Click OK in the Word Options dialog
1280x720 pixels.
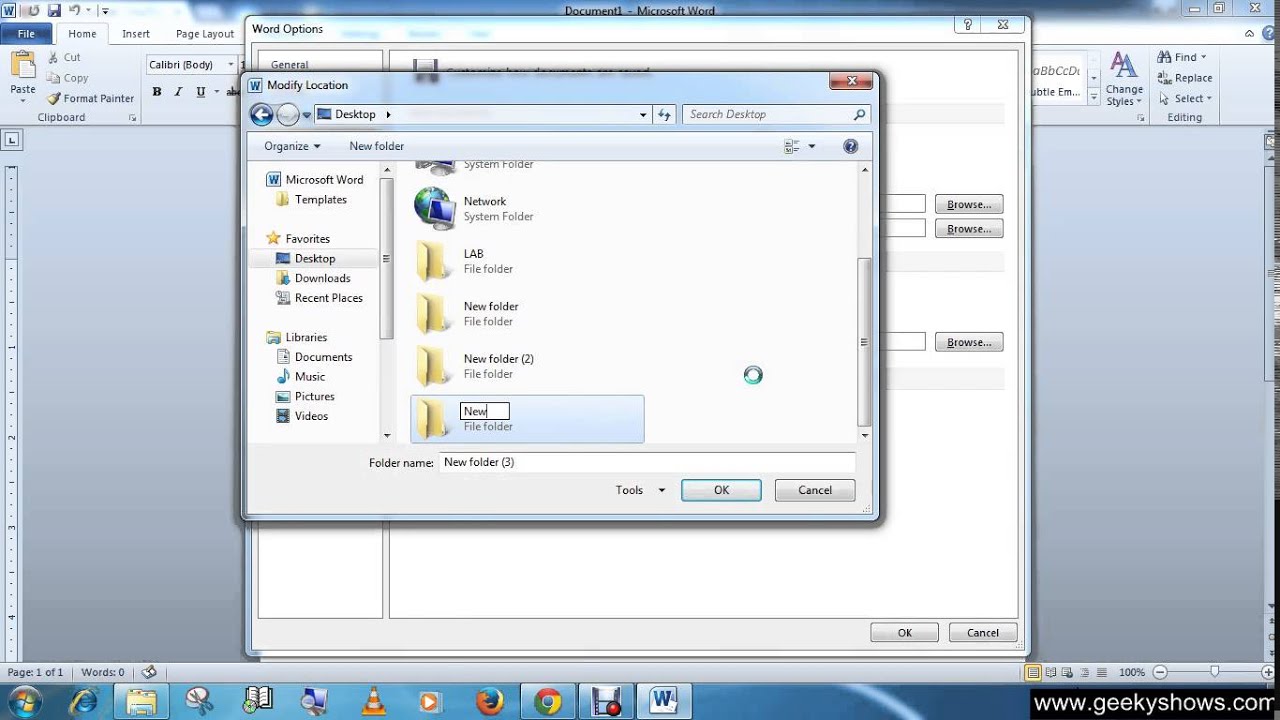(x=905, y=632)
